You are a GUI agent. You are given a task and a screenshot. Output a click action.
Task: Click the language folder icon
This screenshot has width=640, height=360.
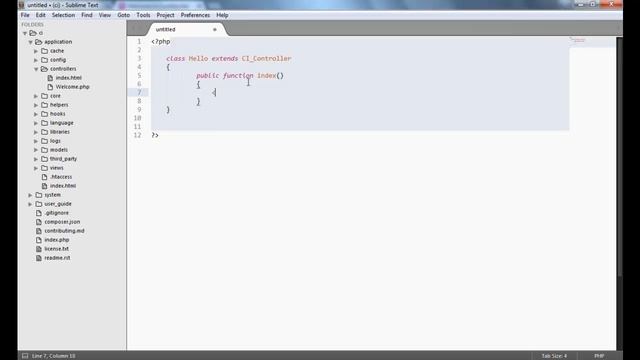(44, 123)
